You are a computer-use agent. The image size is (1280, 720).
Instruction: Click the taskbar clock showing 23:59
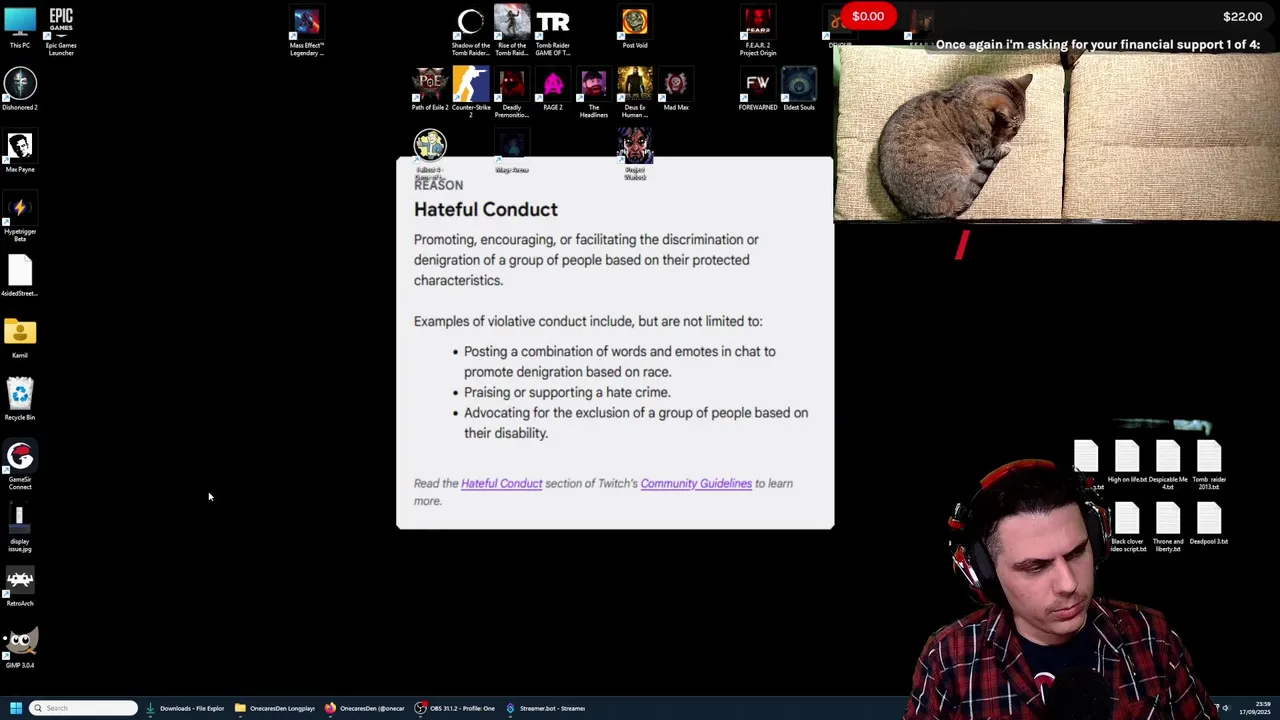[x=1256, y=708]
